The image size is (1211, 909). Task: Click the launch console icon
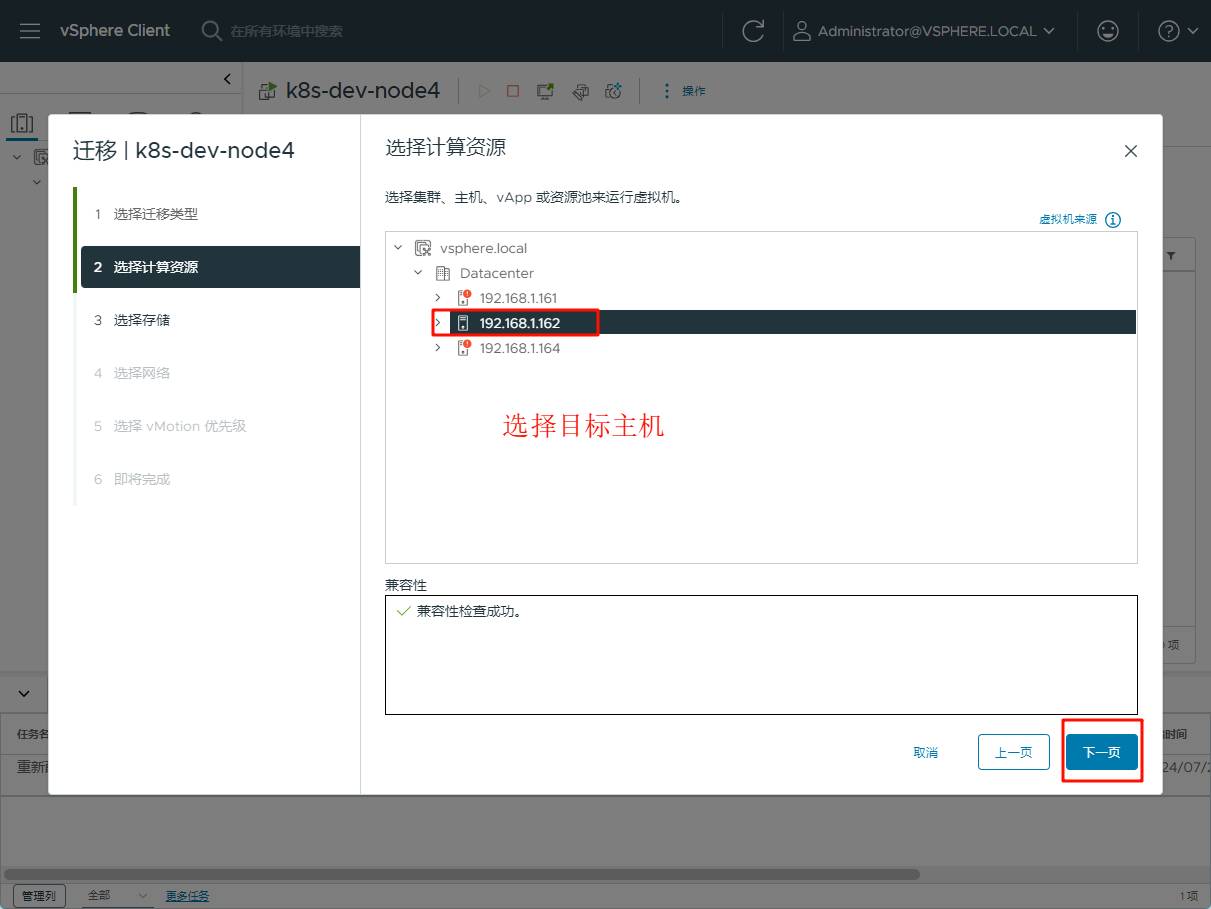[545, 91]
